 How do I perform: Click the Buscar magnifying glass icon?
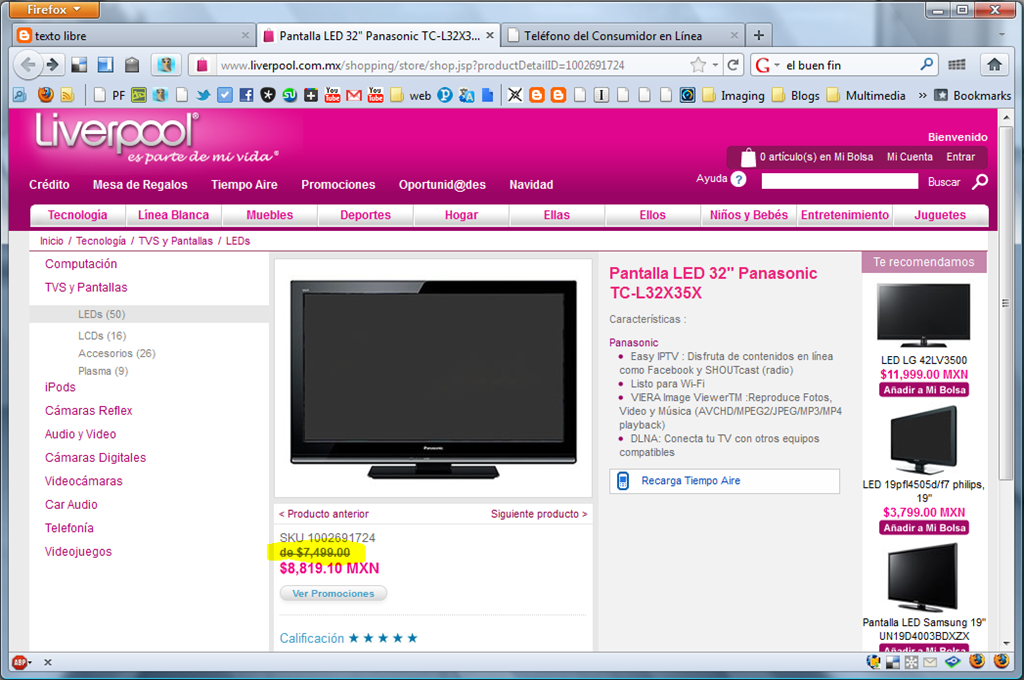980,182
